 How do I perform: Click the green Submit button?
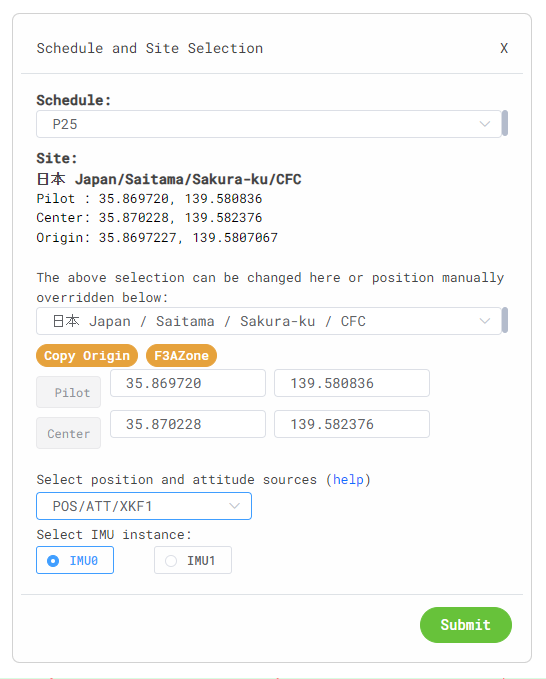tap(465, 625)
